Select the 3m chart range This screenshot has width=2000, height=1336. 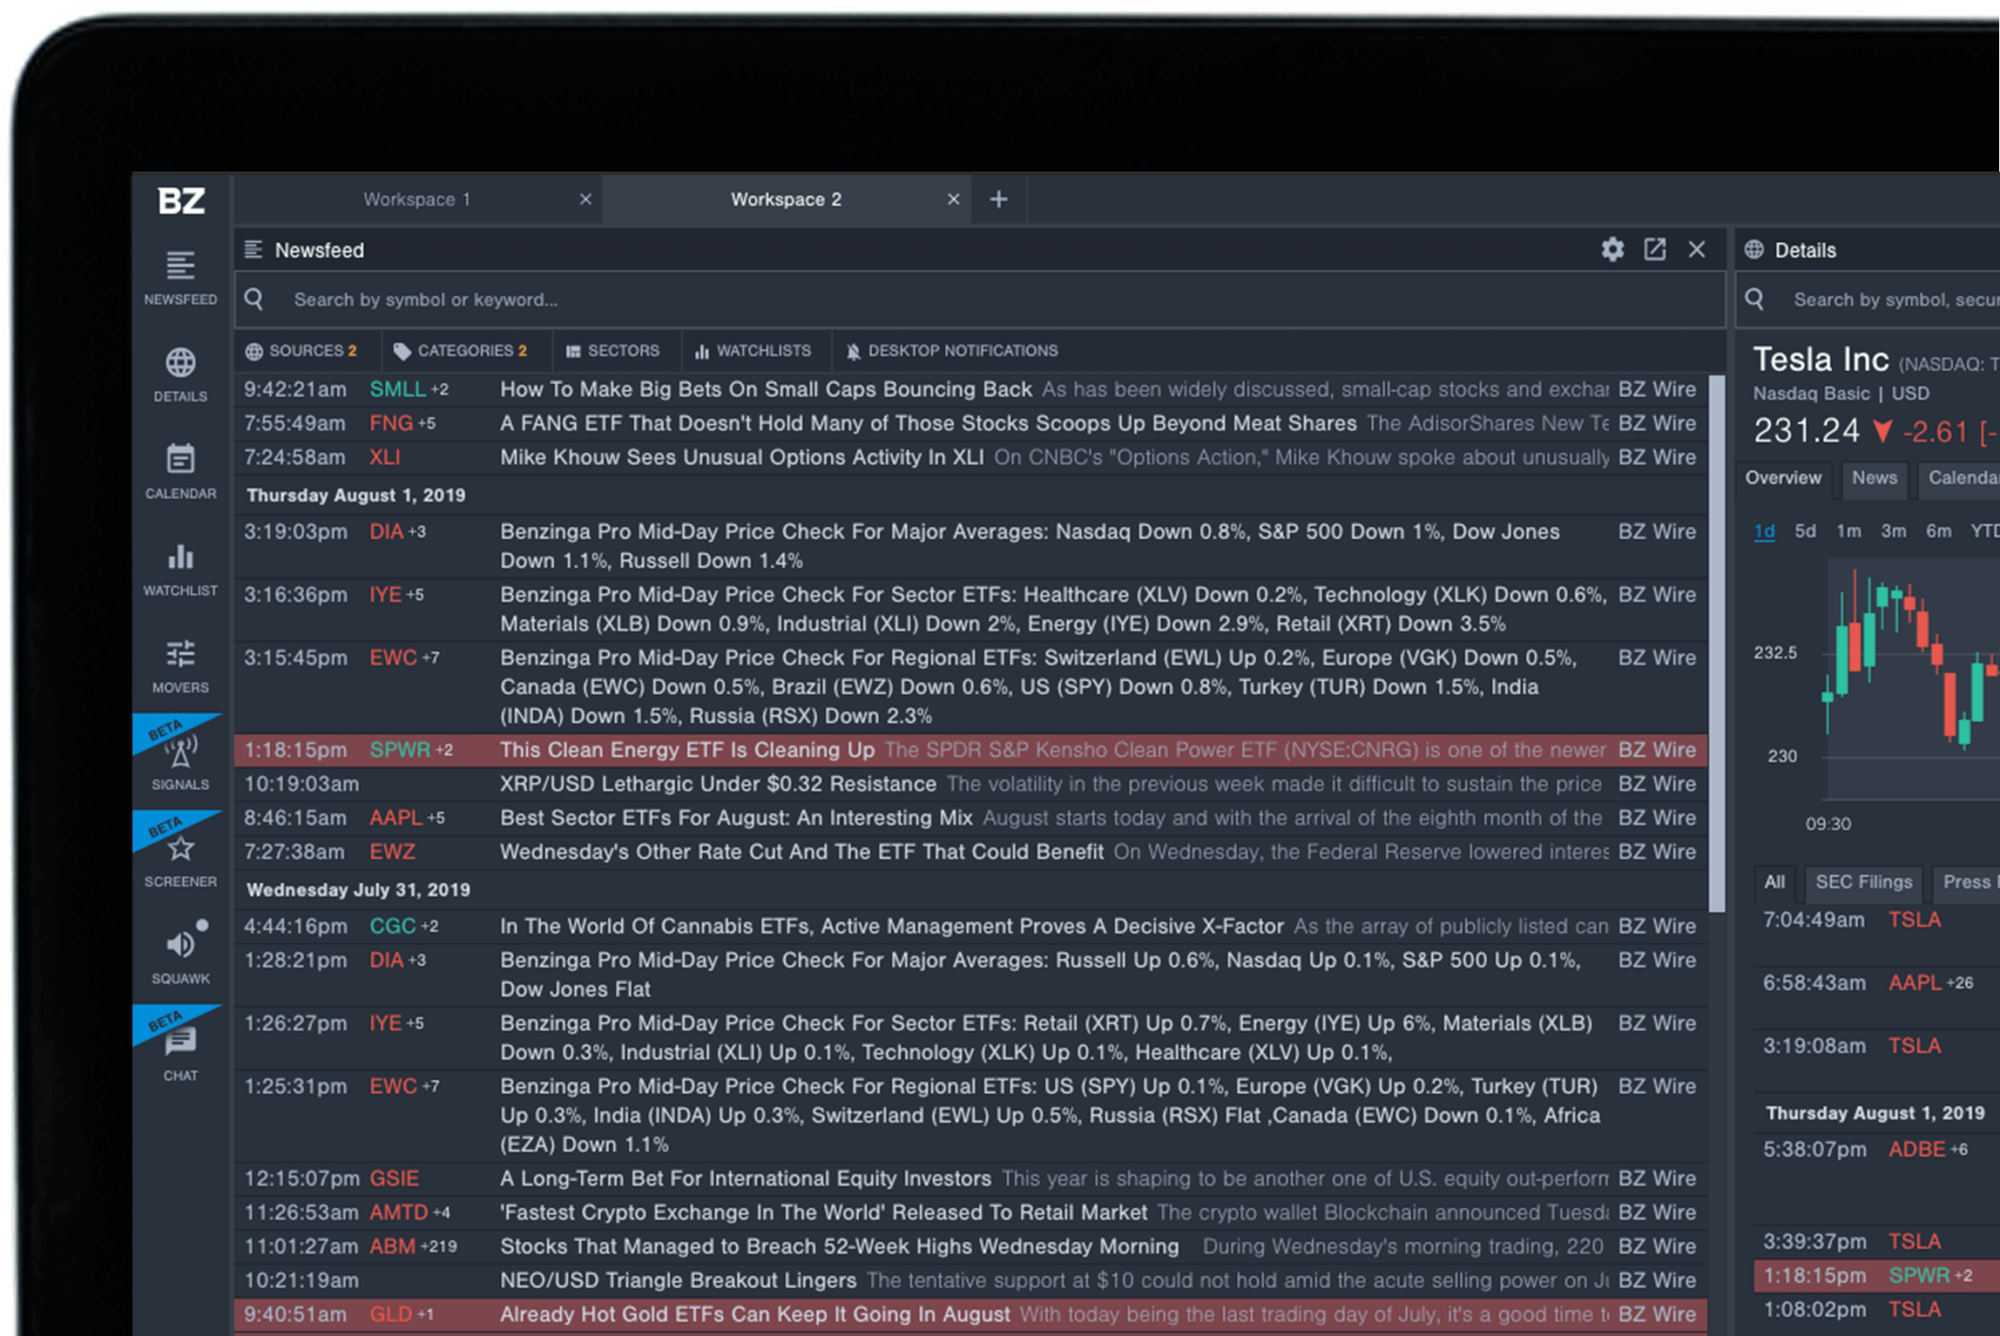pos(1893,531)
